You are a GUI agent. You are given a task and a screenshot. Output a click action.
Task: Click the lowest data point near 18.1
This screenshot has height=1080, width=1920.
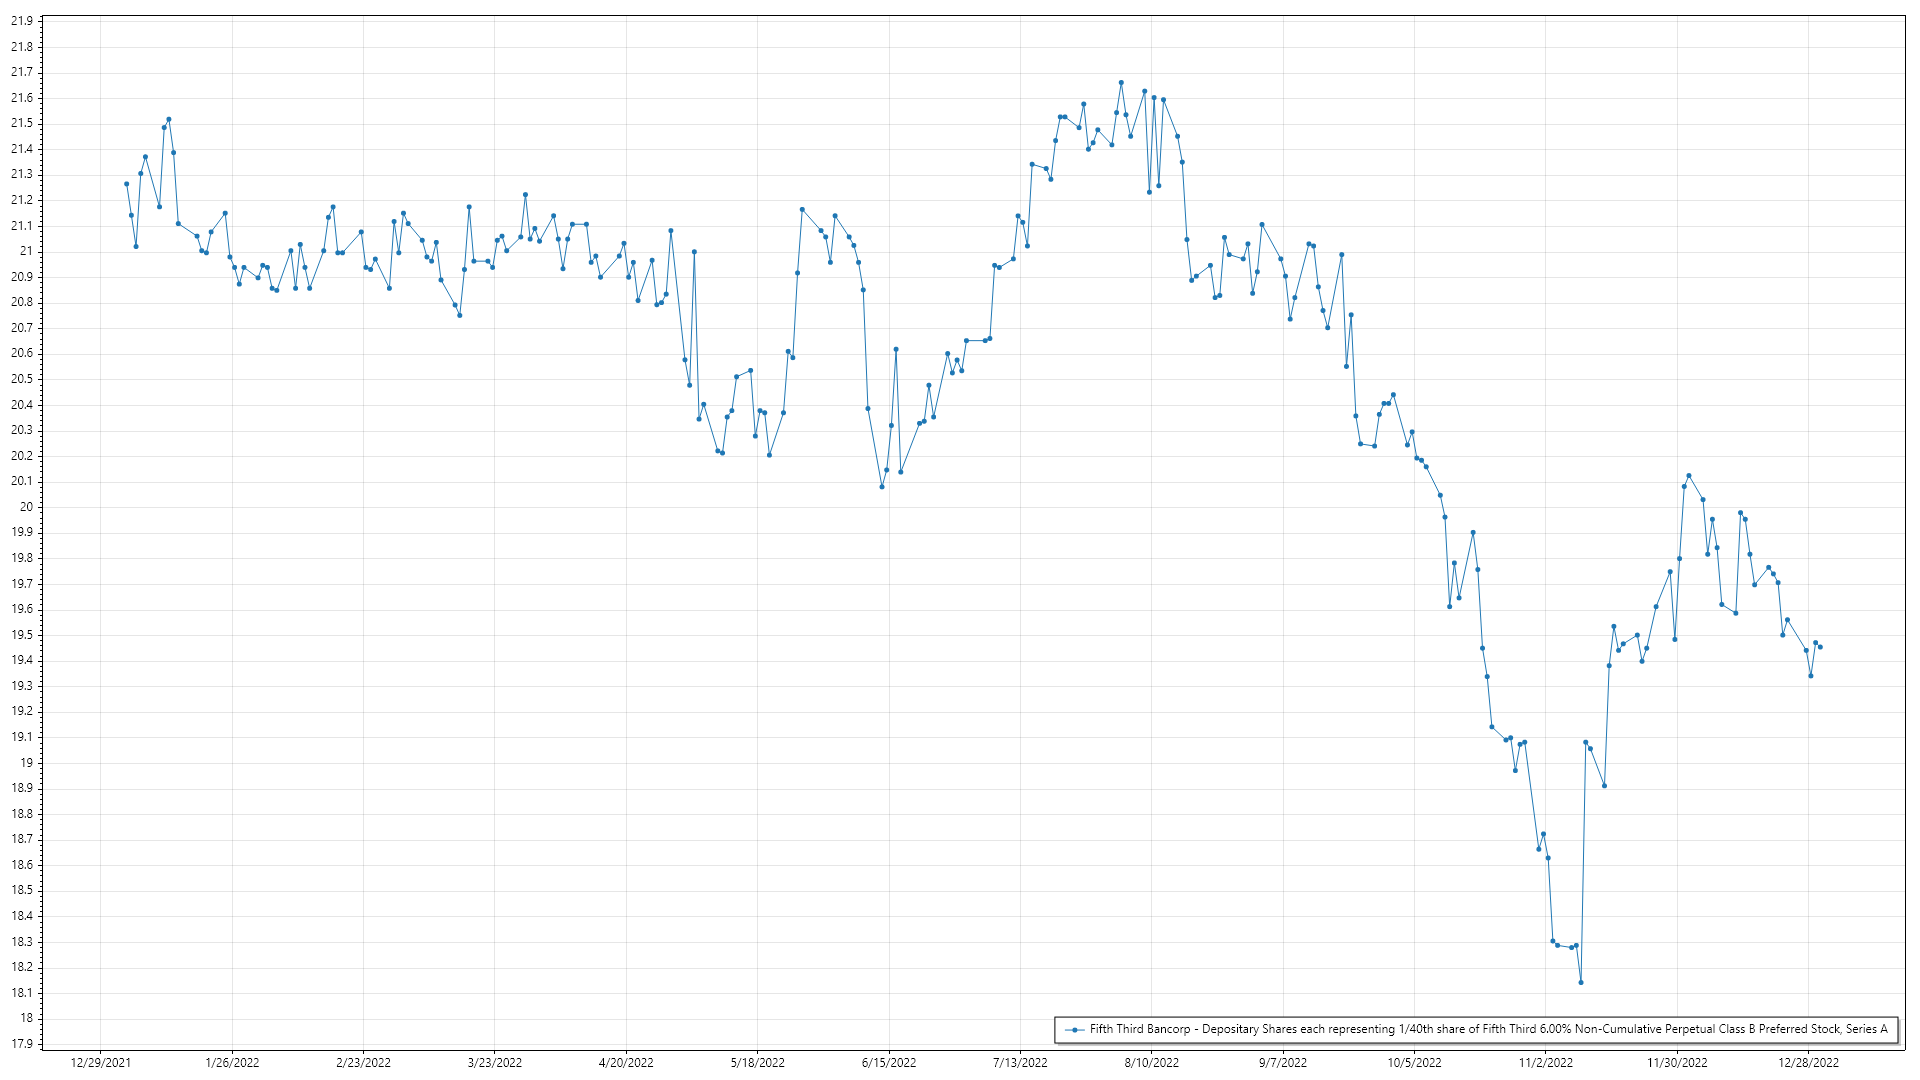(x=1581, y=983)
